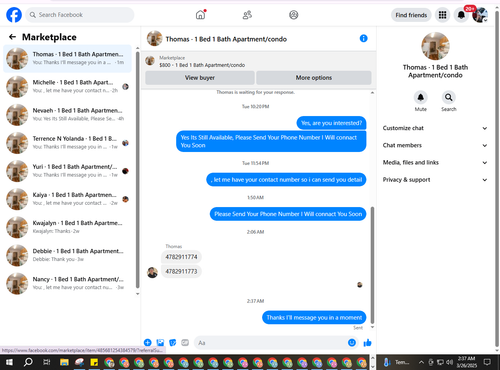The width and height of the screenshot is (500, 370).
Task: Open the Groups icon in top navigation
Action: tap(293, 15)
